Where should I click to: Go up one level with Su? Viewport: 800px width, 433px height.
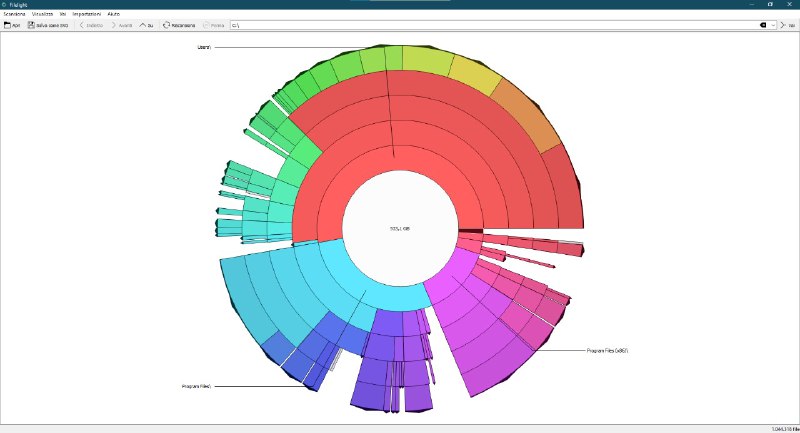click(141, 24)
